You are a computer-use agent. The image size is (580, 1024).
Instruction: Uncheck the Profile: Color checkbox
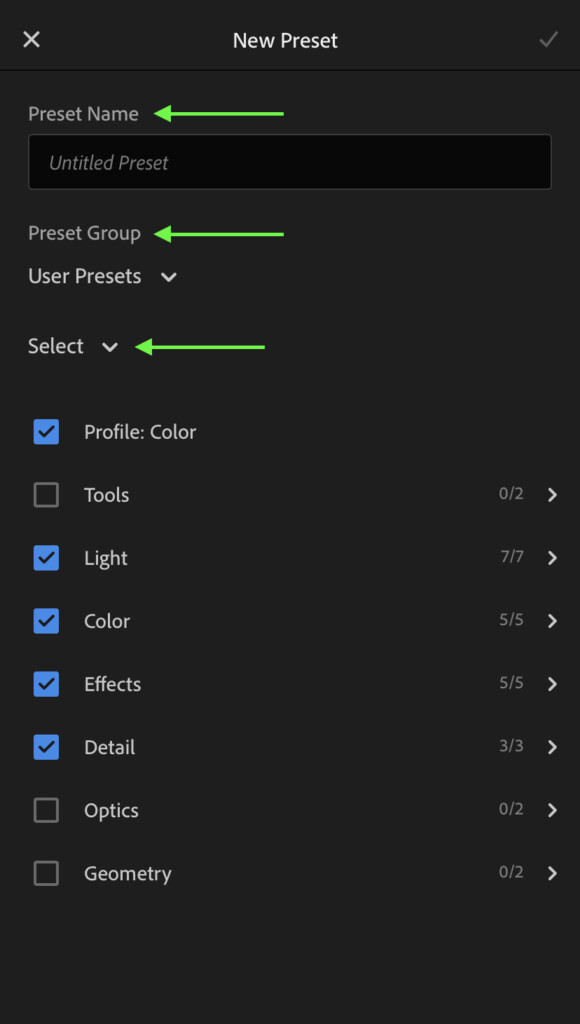(x=46, y=432)
